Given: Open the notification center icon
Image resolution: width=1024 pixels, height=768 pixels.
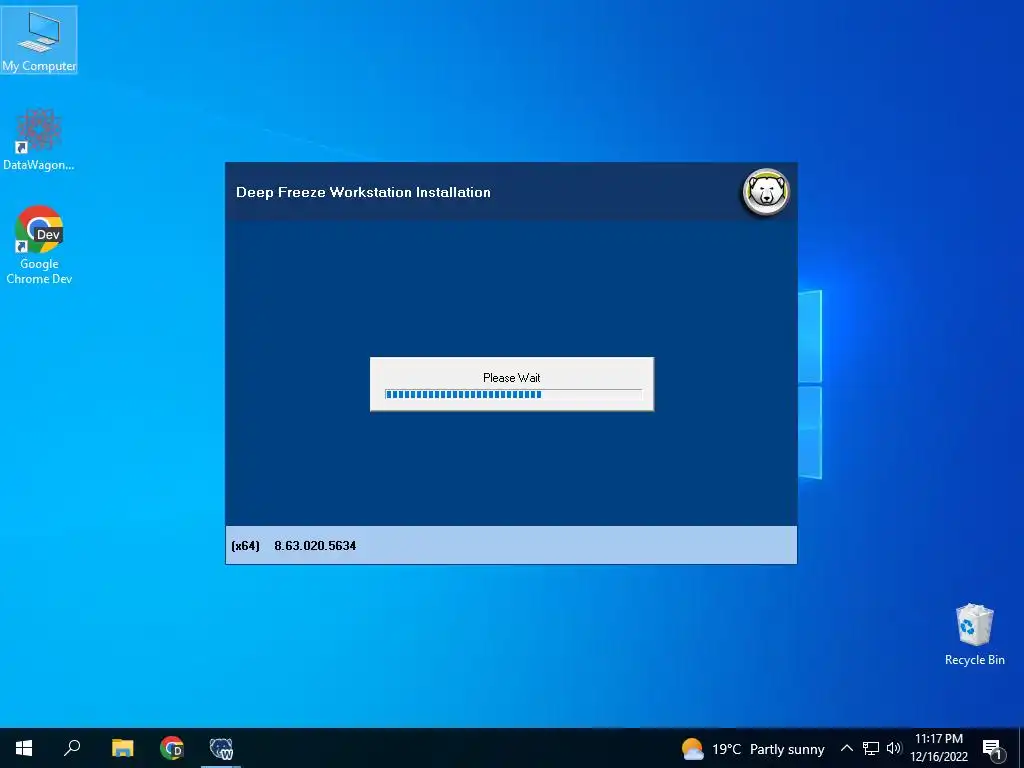Looking at the screenshot, I should (x=993, y=750).
